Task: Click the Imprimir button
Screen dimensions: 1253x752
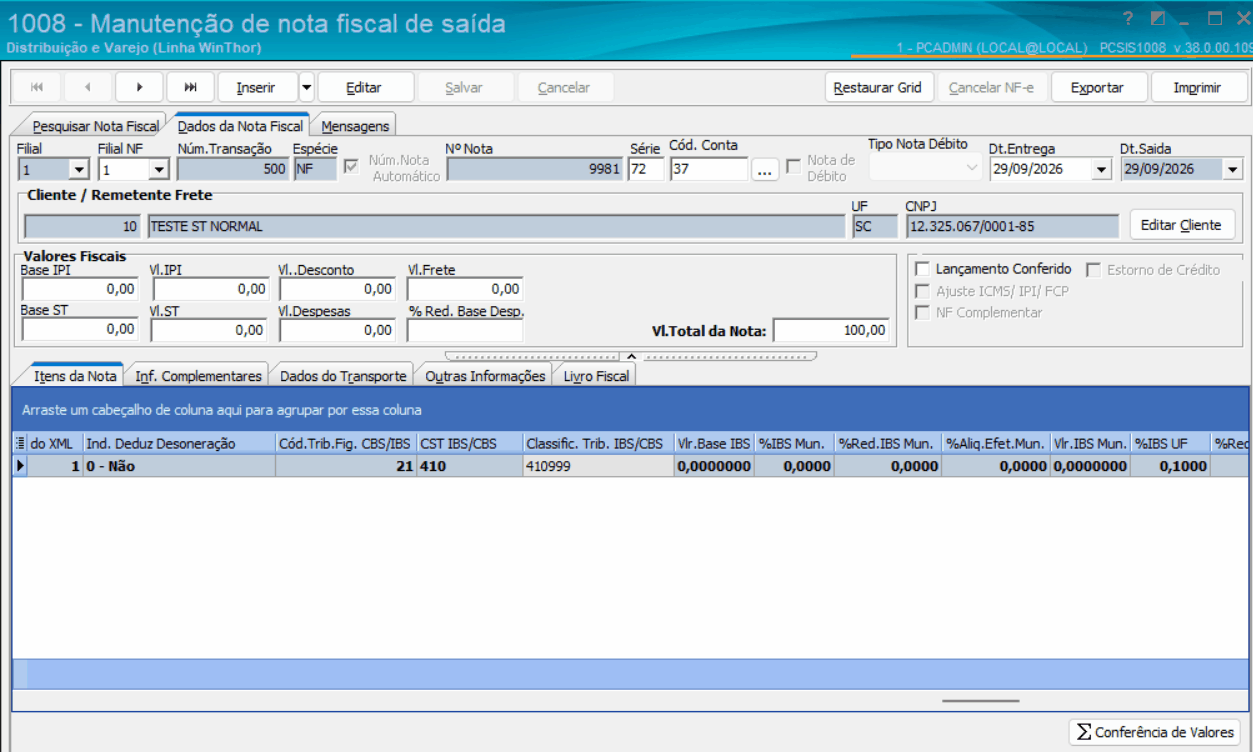Action: (x=1197, y=88)
